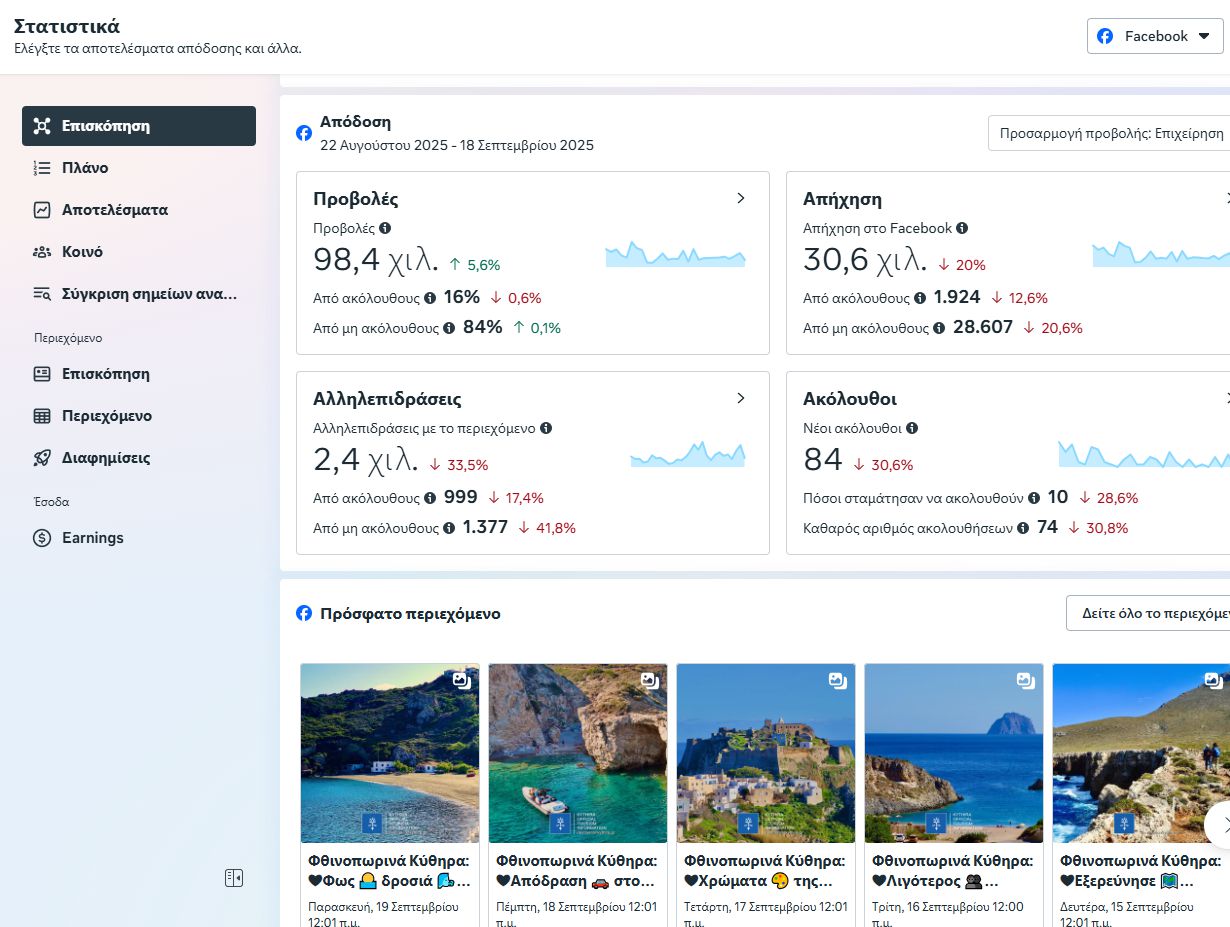This screenshot has height=927, width=1230.
Task: Open Προσαρμογή προβολής: Επιχείρηση dropdown
Action: click(1109, 133)
